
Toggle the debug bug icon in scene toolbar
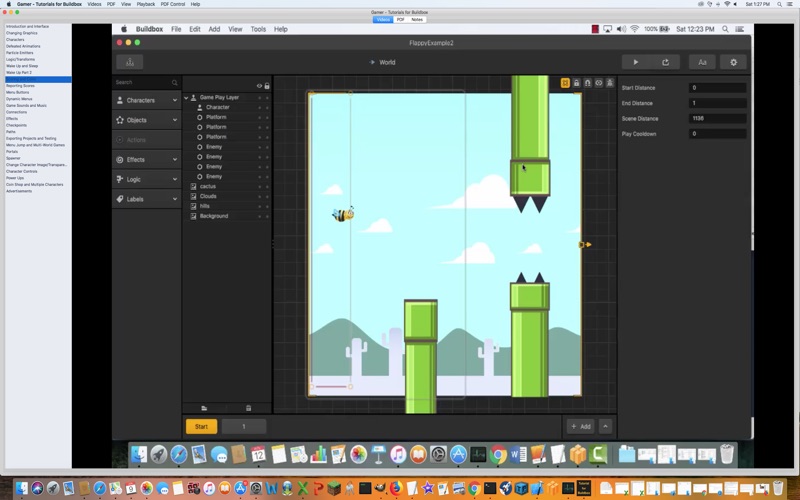pyautogui.click(x=610, y=83)
